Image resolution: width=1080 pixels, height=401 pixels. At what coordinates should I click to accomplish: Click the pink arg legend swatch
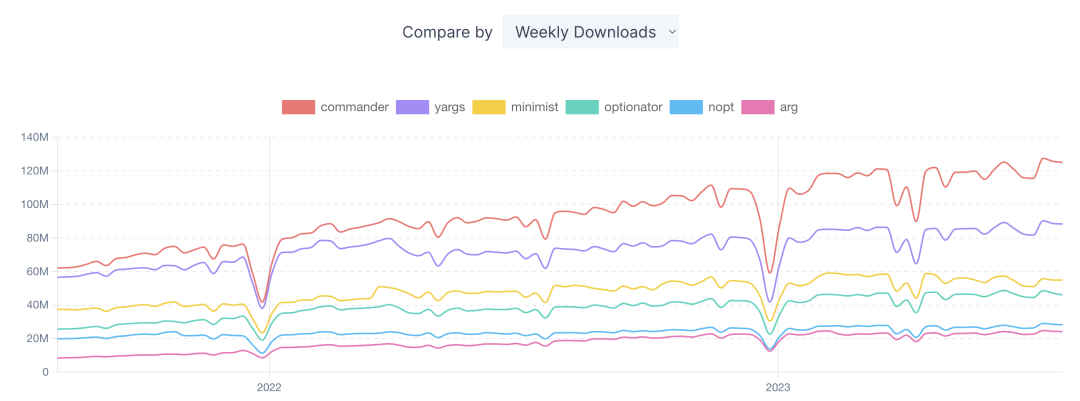[758, 107]
